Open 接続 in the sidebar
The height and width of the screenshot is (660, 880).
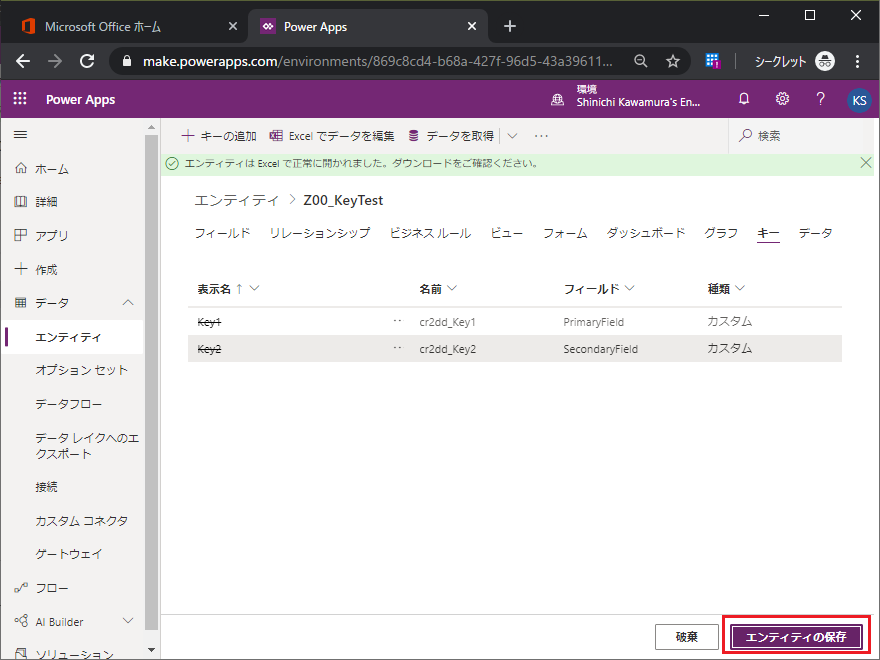pos(46,487)
